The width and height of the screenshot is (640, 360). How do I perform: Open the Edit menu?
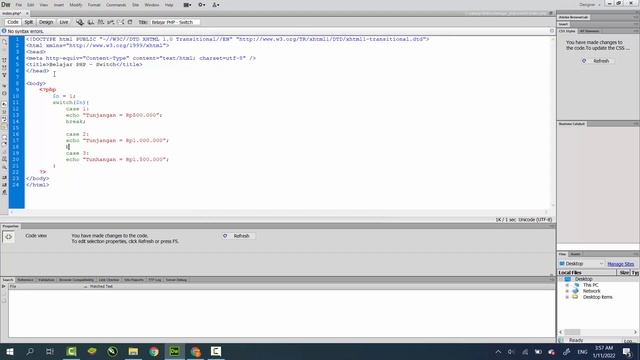(31, 5)
